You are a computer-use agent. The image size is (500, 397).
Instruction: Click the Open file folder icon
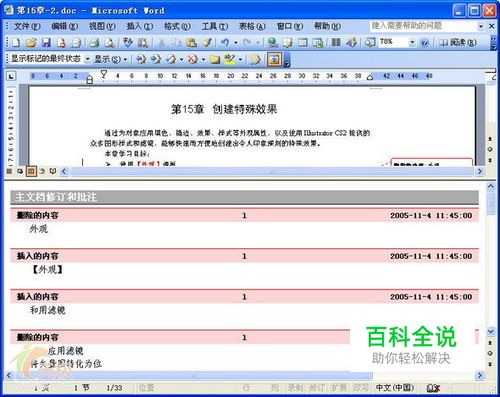tap(31, 42)
